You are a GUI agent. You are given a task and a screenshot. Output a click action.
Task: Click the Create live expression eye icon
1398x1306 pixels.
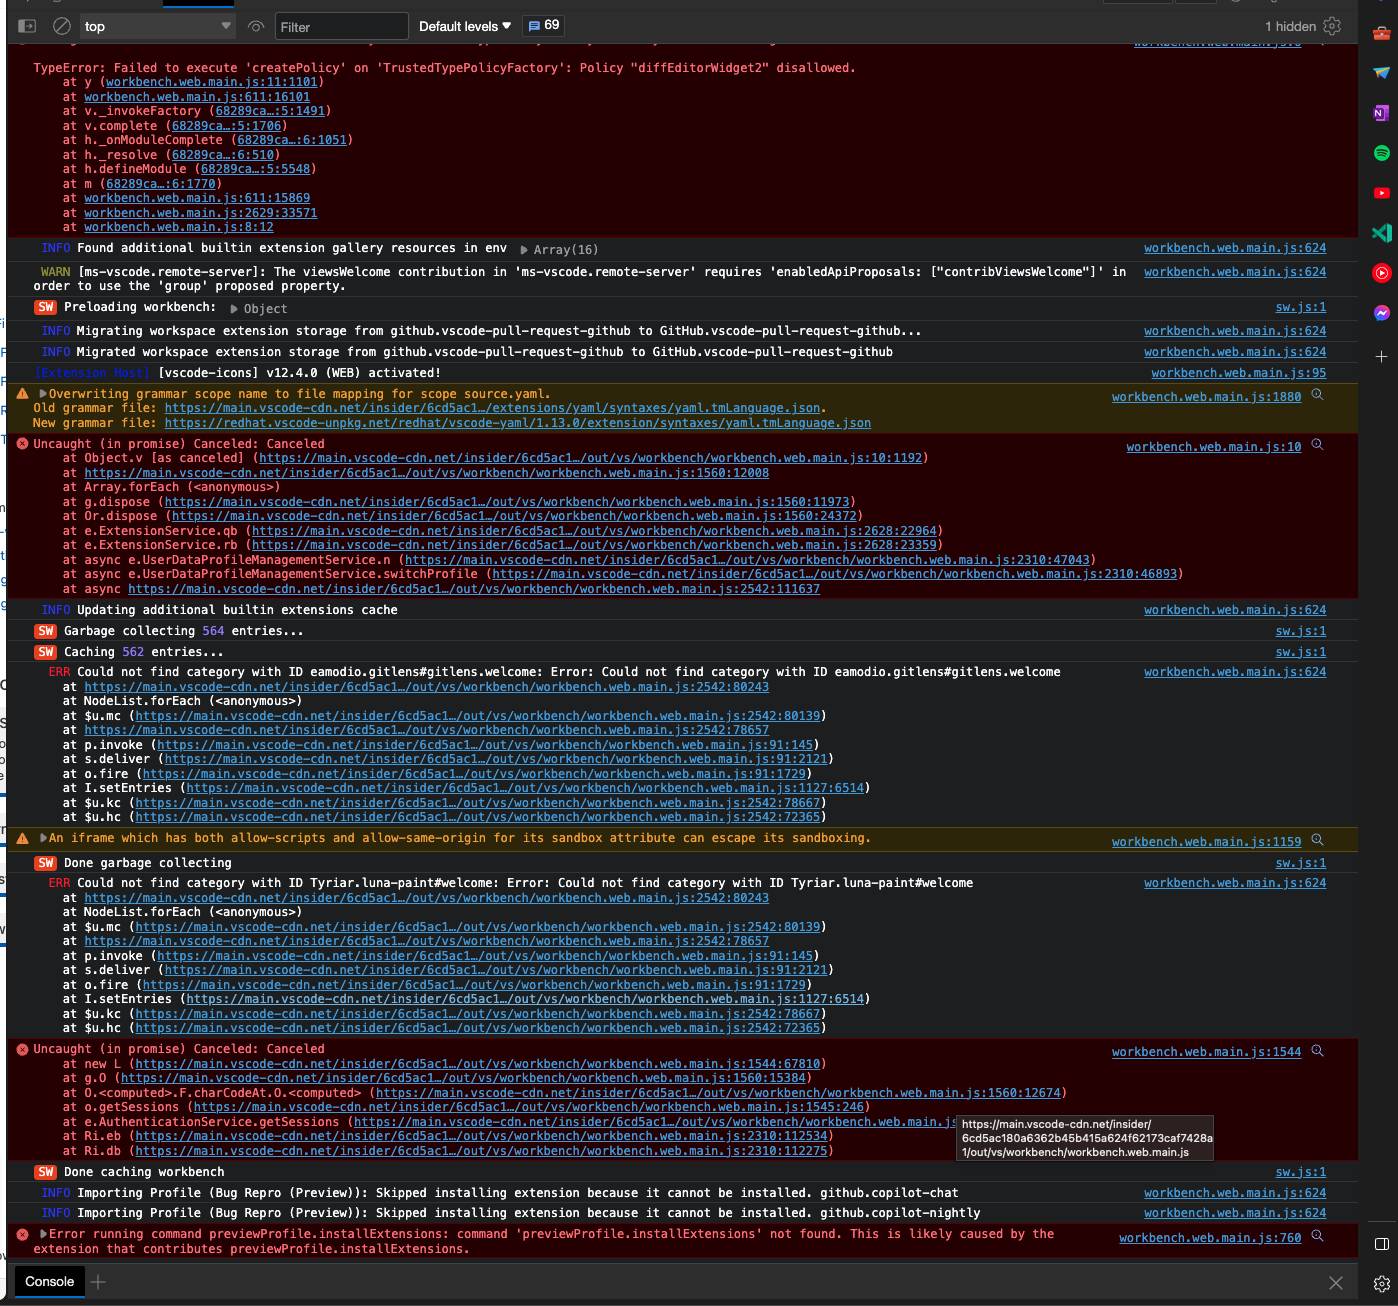[255, 26]
